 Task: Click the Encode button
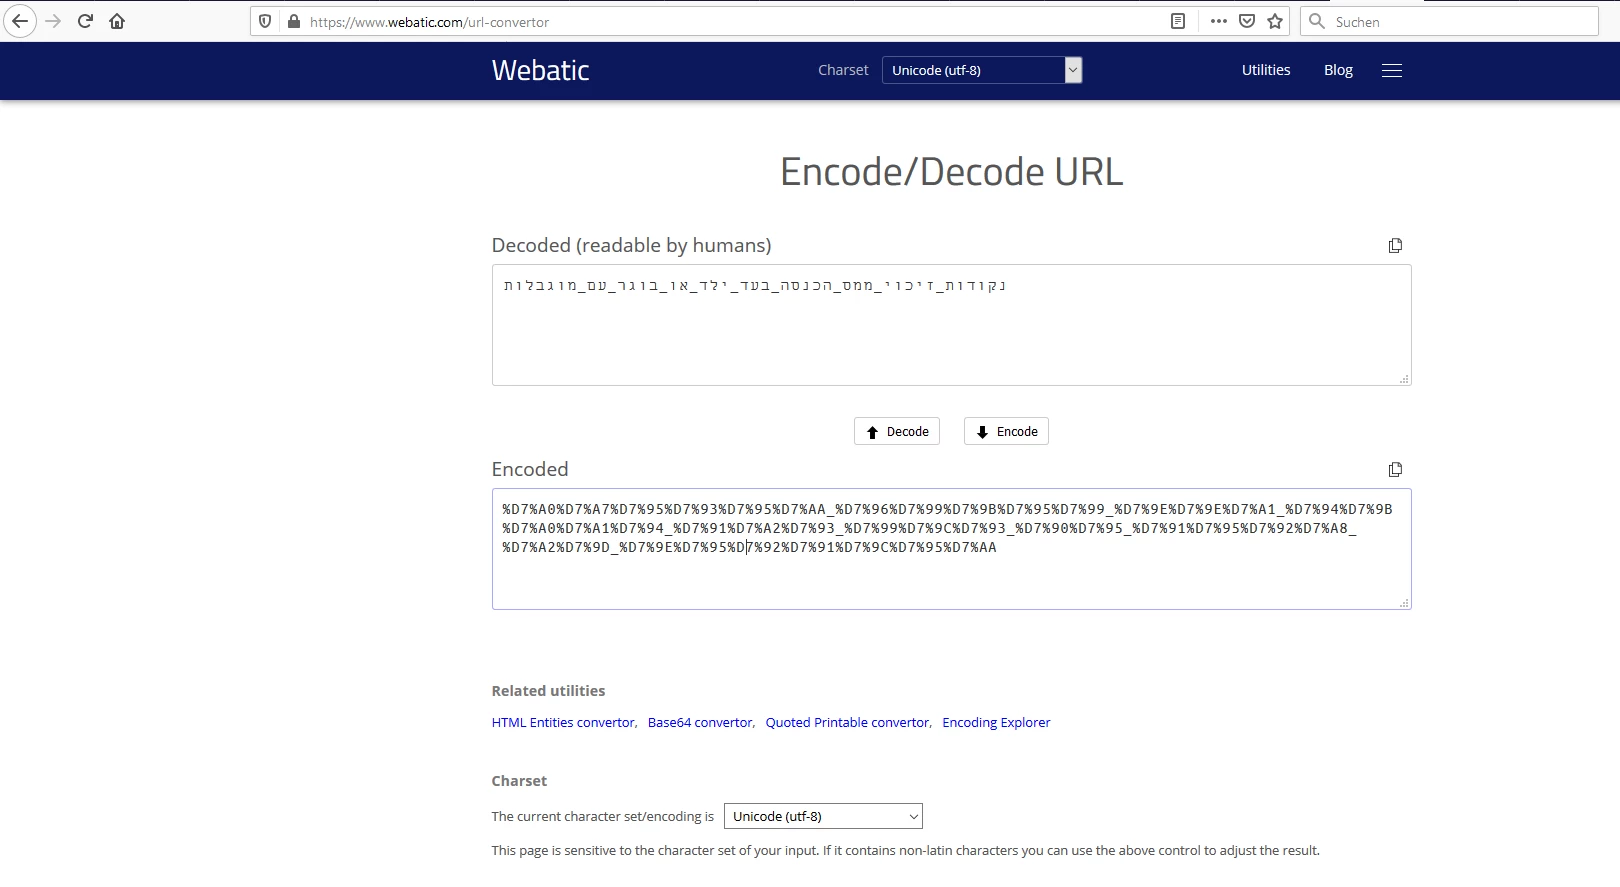pos(1006,431)
